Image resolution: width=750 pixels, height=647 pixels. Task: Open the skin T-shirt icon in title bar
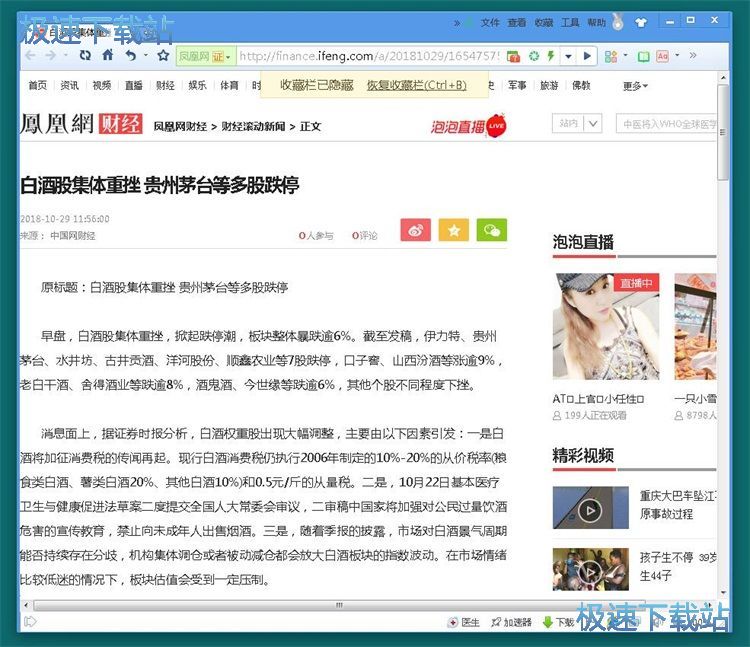tap(641, 22)
